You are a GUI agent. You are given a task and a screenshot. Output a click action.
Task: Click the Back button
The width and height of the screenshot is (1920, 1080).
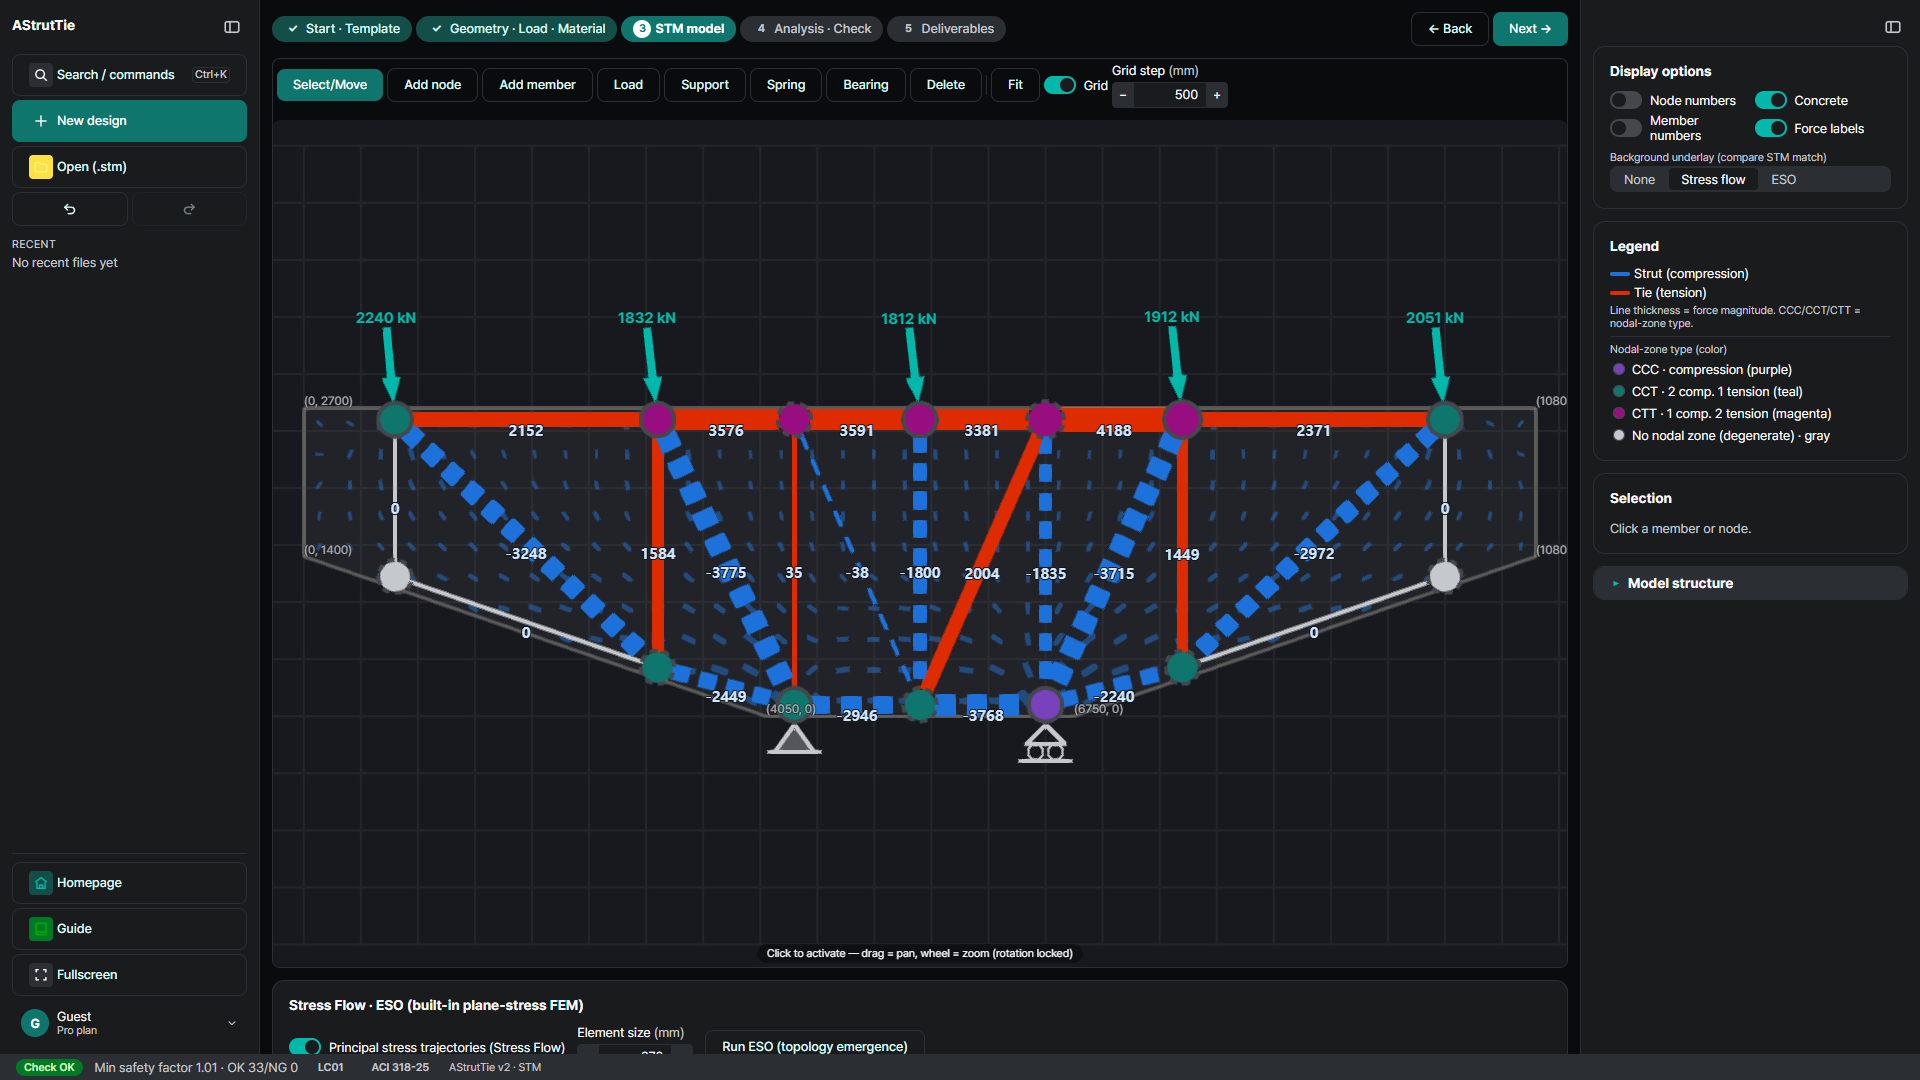(x=1450, y=29)
